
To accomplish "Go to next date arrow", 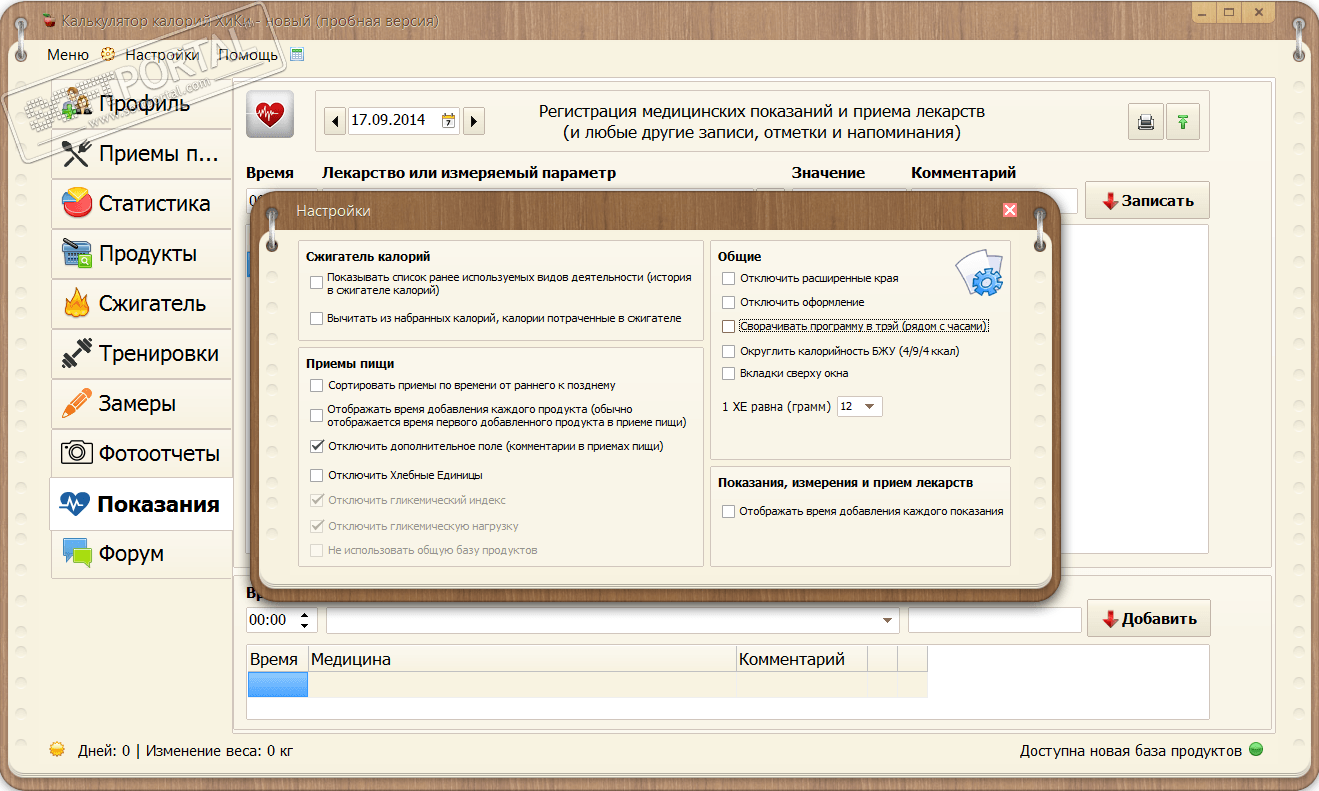I will pos(474,121).
